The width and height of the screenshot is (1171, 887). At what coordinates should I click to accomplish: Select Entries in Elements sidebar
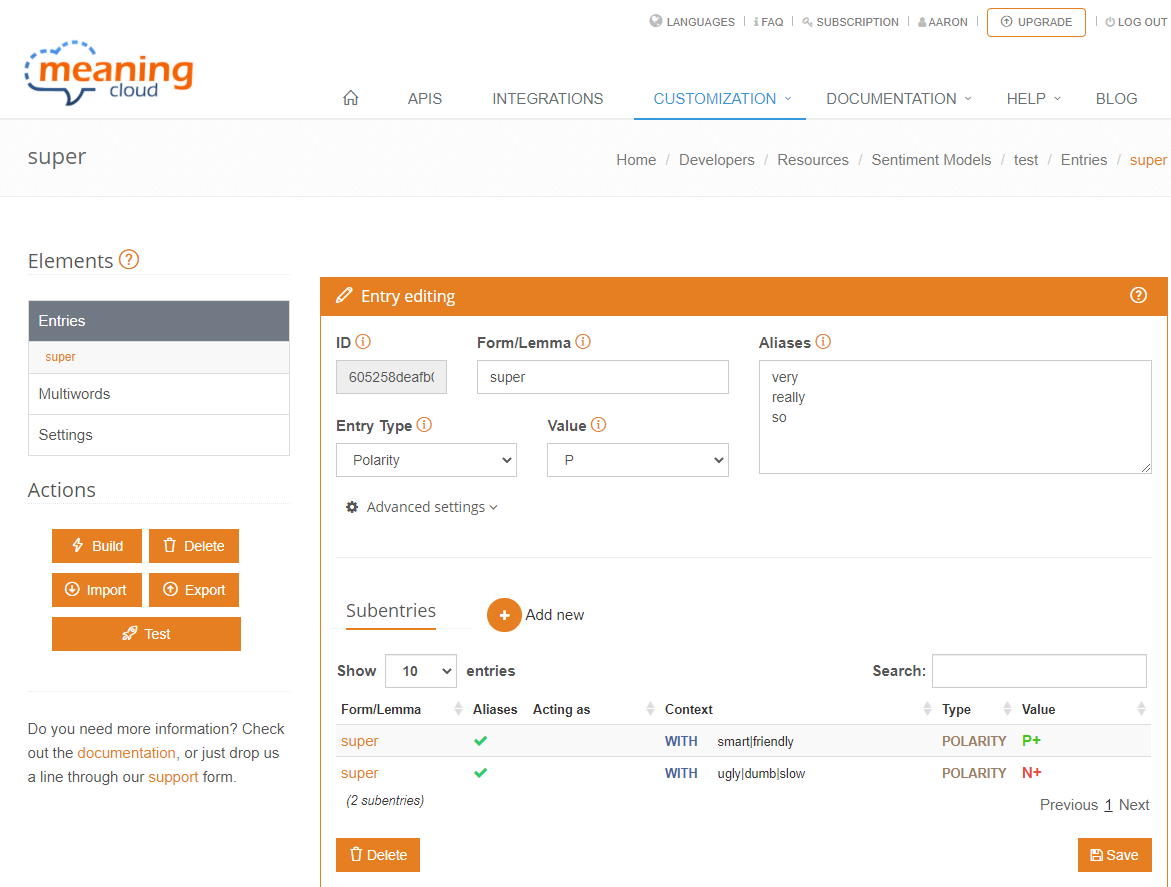tap(159, 321)
